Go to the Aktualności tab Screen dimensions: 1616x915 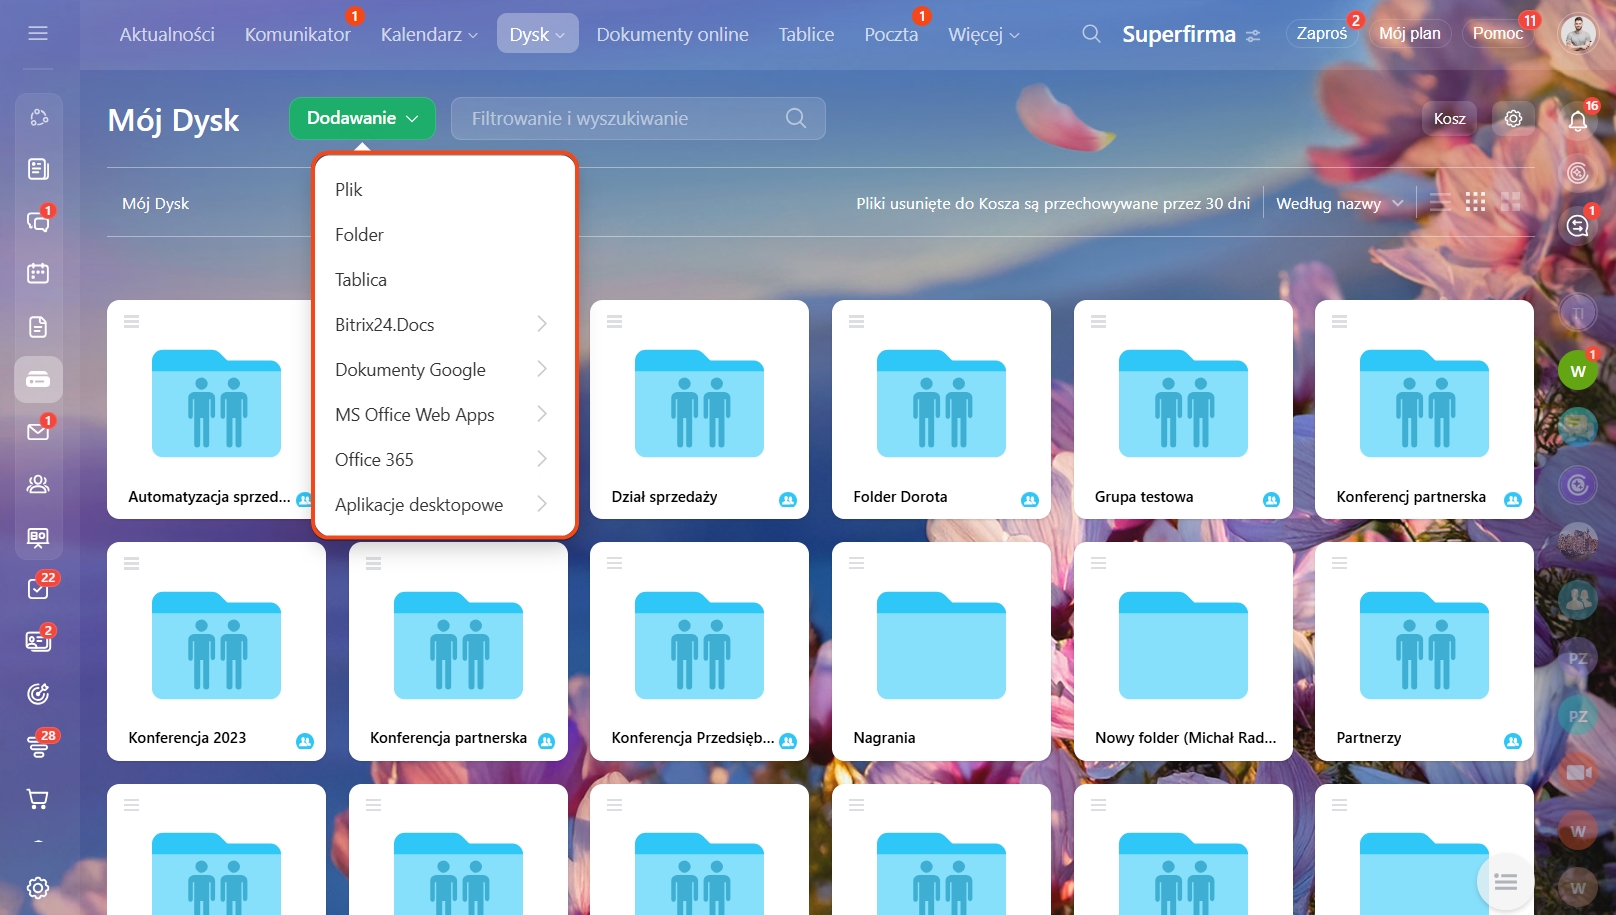point(167,34)
